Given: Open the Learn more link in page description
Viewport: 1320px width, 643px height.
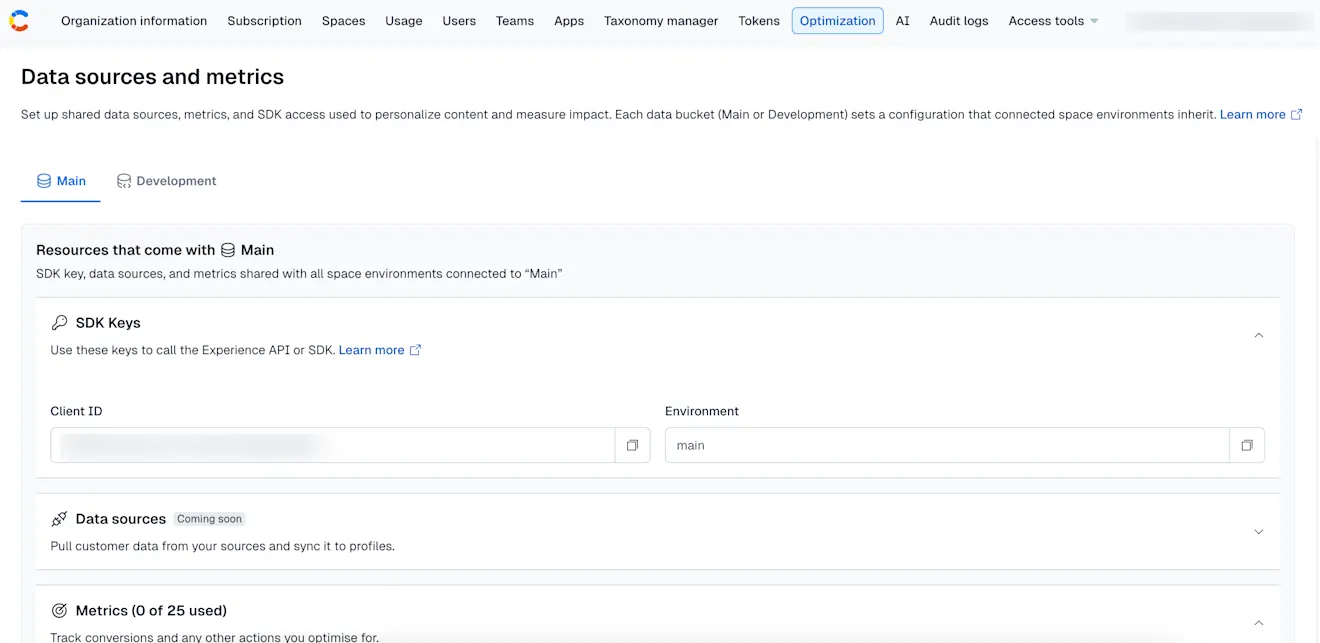Looking at the screenshot, I should 1252,114.
